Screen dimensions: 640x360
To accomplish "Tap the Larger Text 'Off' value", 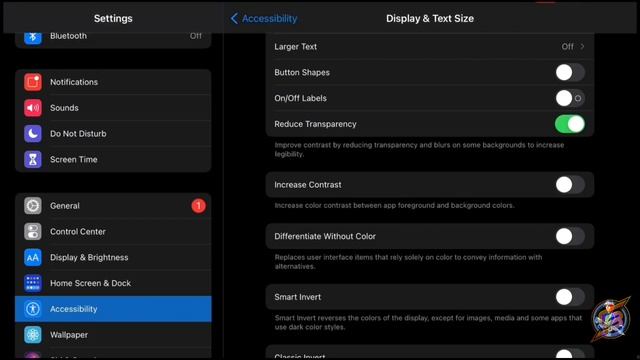I will [567, 47].
